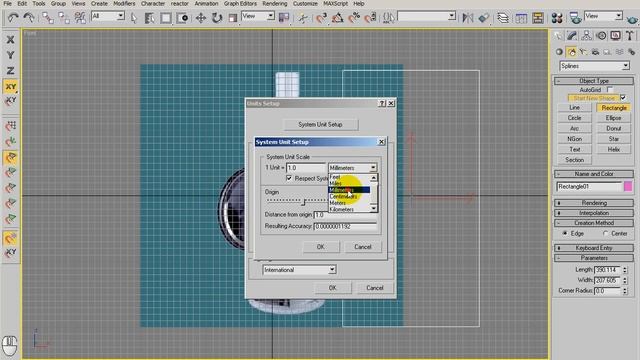Open the Curve Editor icon
This screenshot has width=640, height=360.
521,18
